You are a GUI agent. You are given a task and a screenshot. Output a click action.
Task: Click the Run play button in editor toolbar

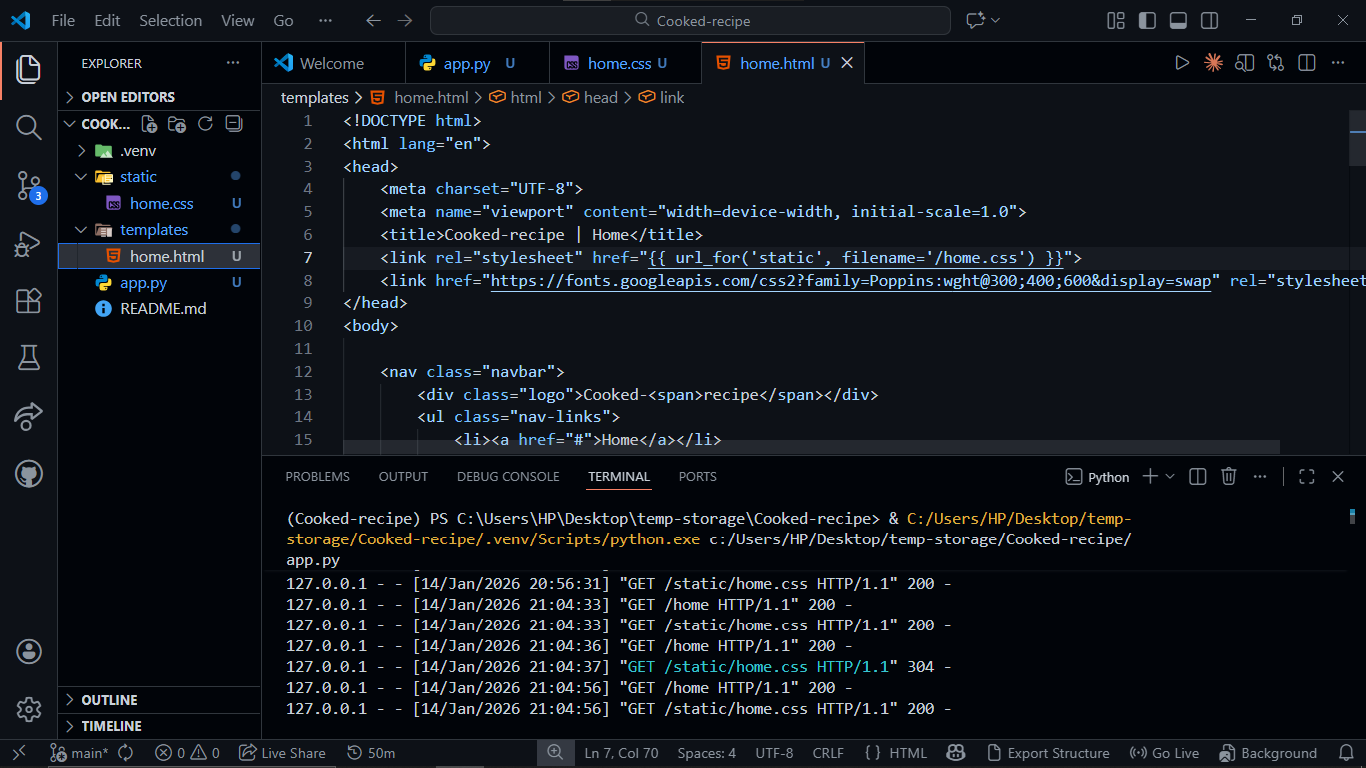pyautogui.click(x=1182, y=63)
